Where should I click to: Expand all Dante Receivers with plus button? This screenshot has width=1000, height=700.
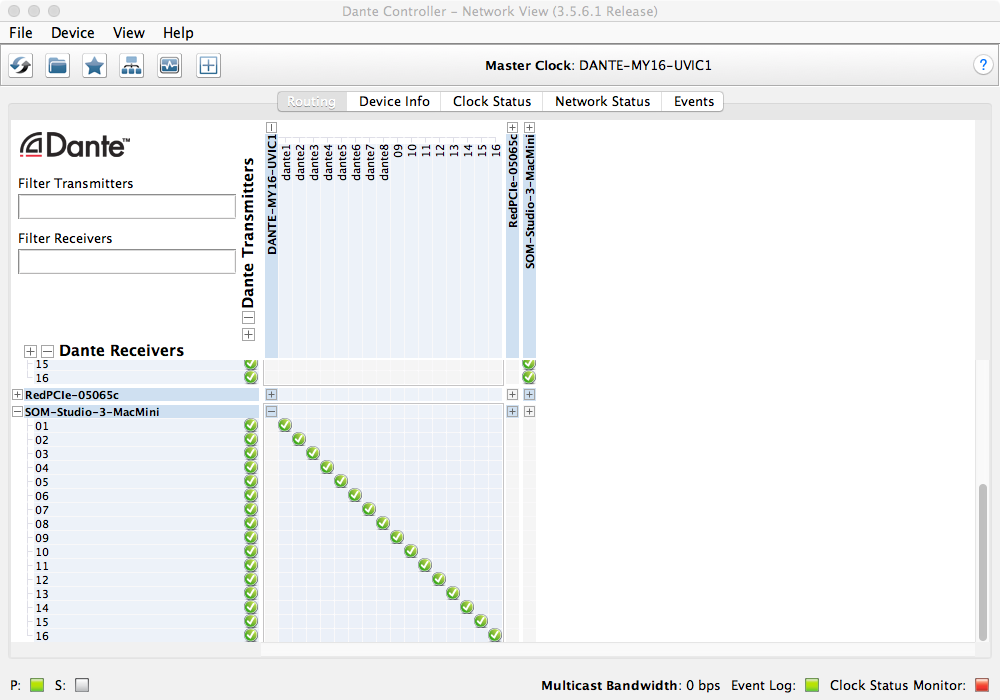click(30, 351)
